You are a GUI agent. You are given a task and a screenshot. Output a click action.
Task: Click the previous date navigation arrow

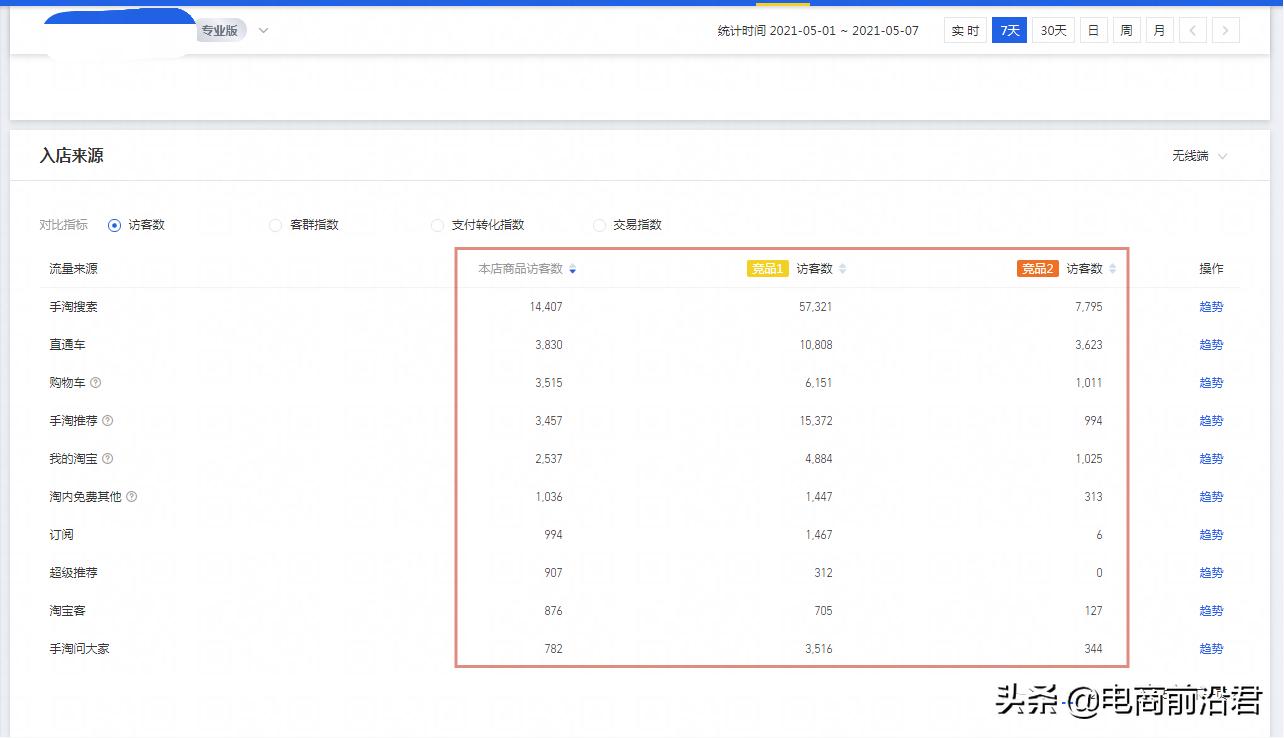(x=1193, y=30)
